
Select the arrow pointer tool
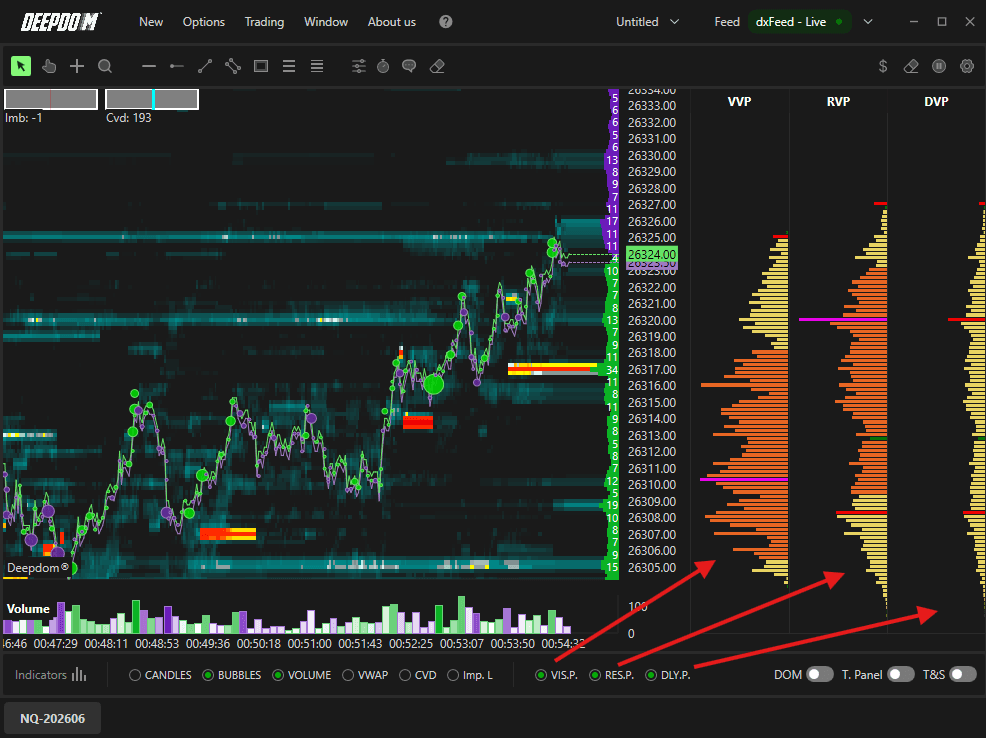coord(21,66)
